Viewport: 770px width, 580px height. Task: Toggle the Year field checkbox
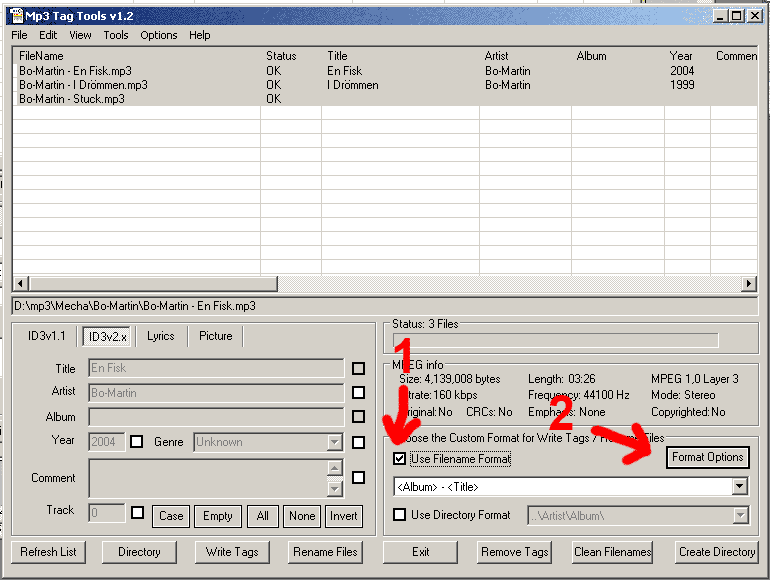click(137, 442)
